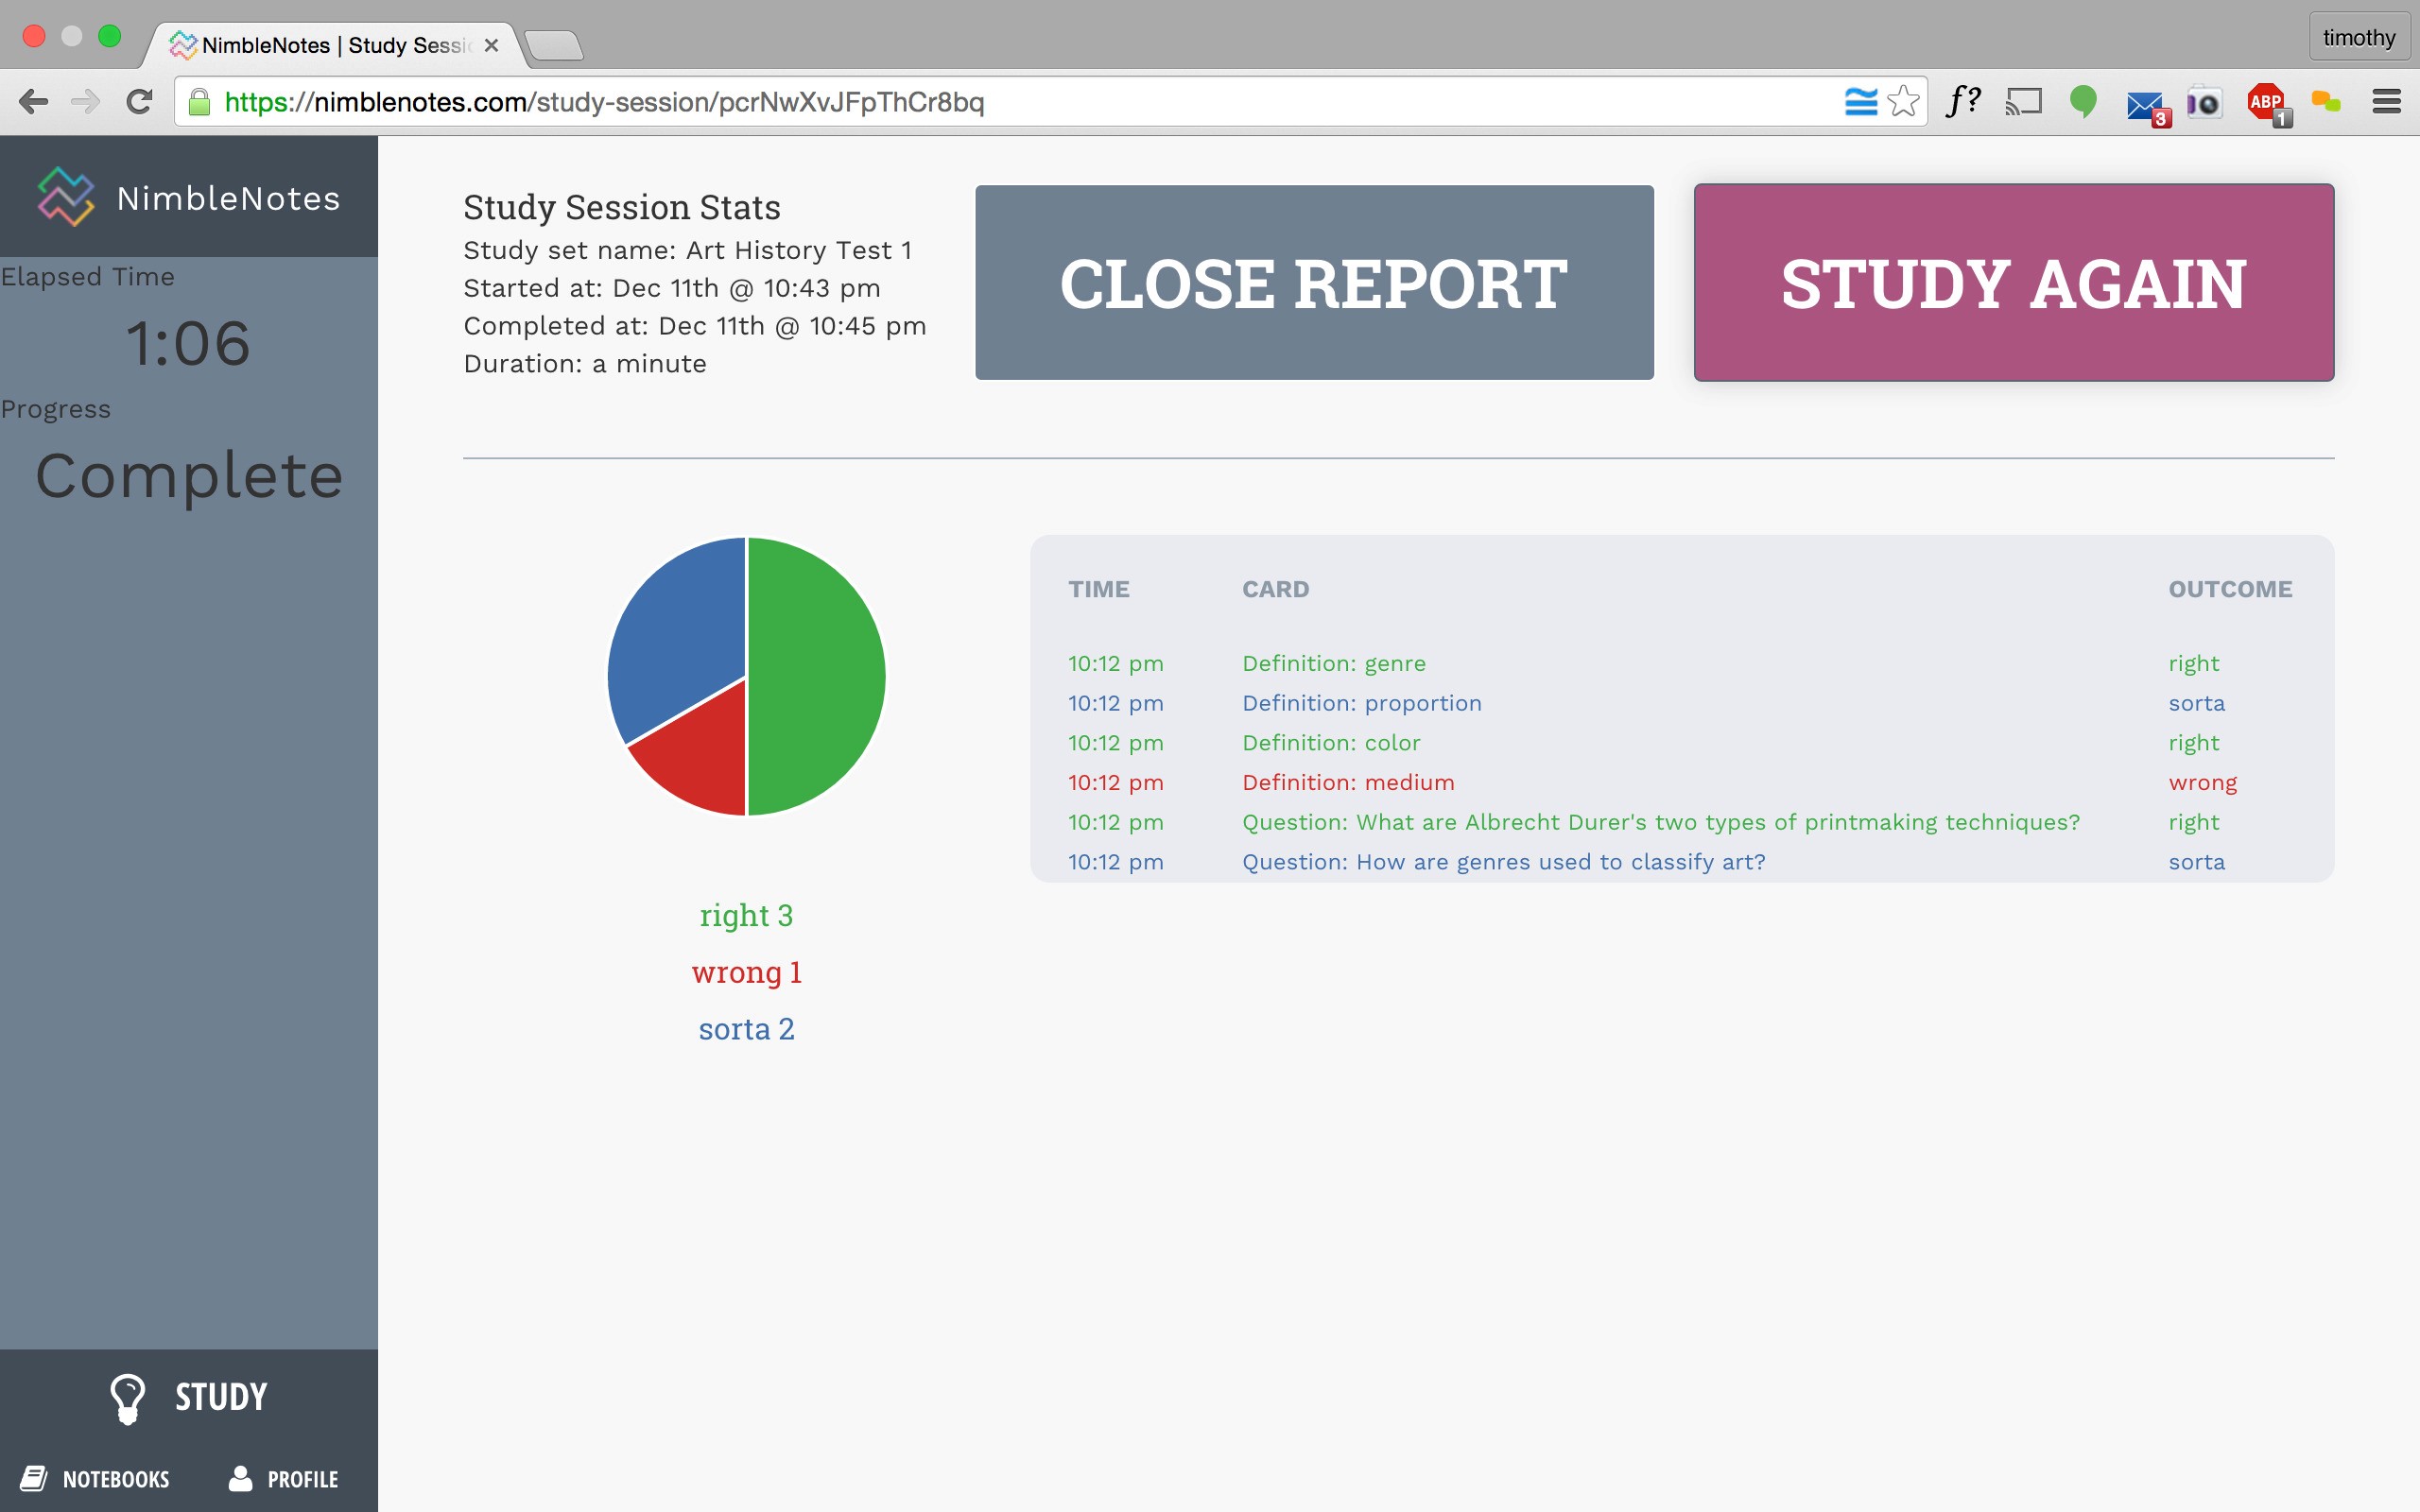
Task: Open the Chrome hamburger menu
Action: [x=2386, y=101]
